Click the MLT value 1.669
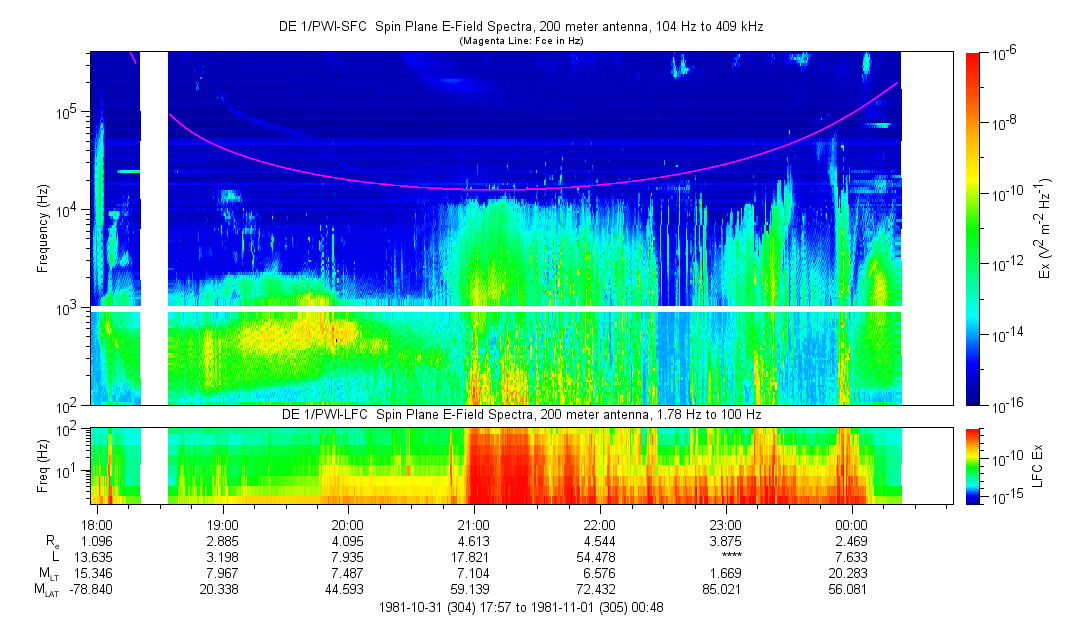The height and width of the screenshot is (620, 1083). [726, 573]
